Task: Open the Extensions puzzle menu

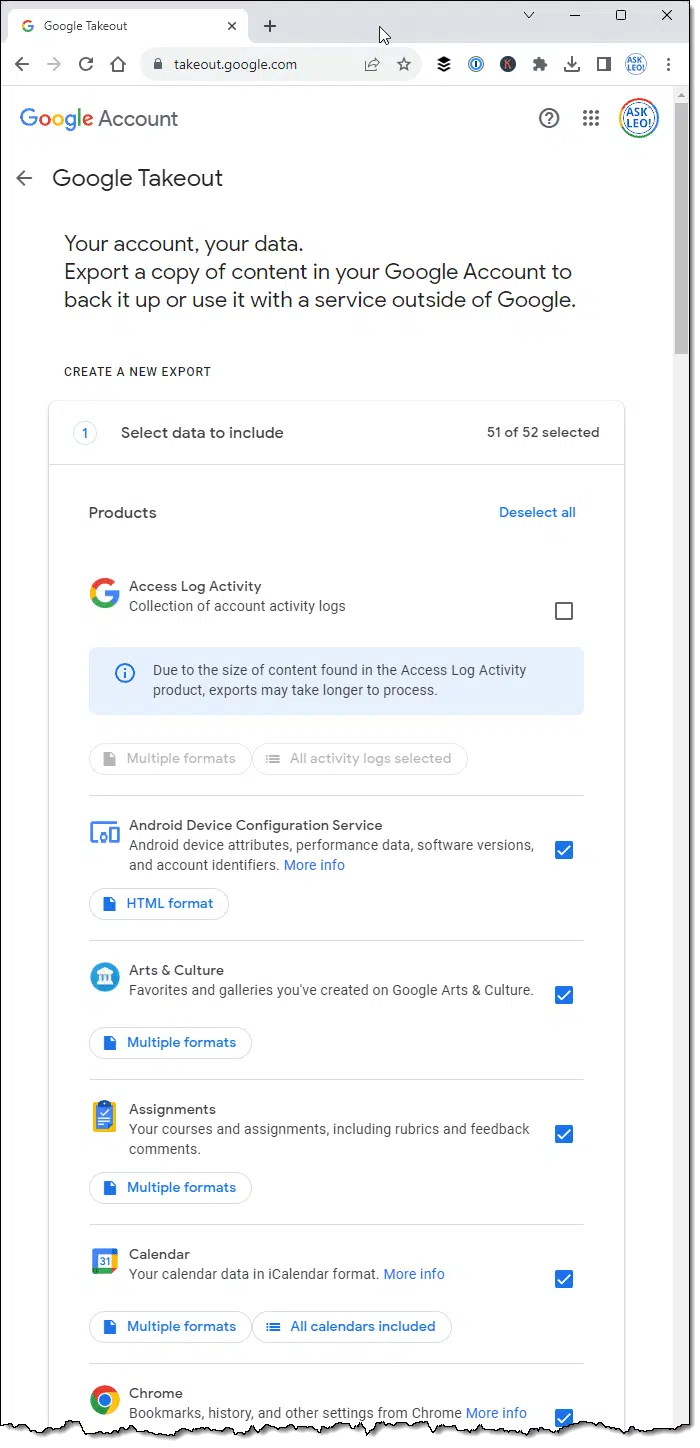Action: point(540,64)
